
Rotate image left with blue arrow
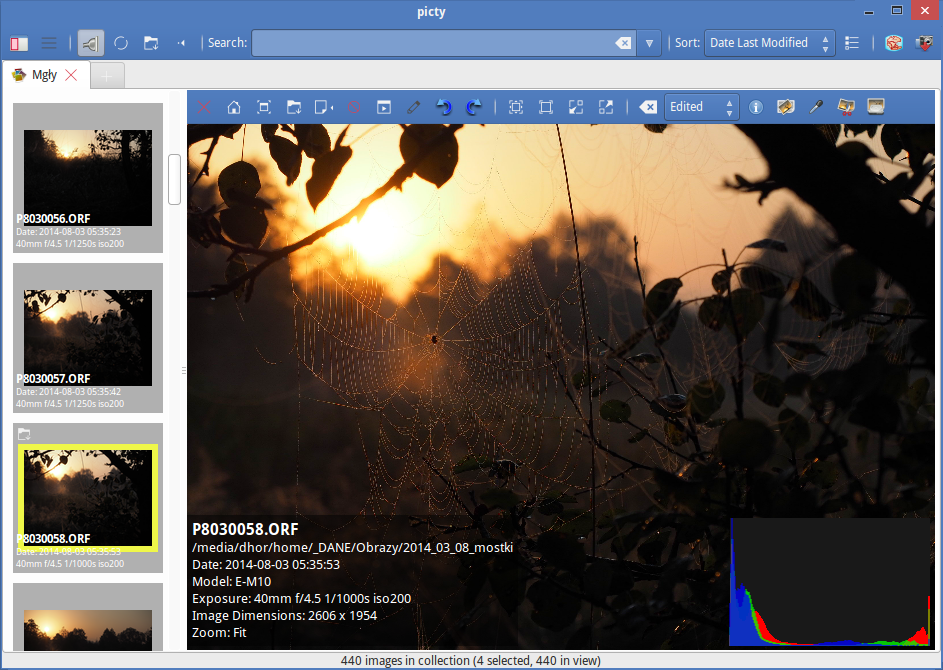coord(443,107)
